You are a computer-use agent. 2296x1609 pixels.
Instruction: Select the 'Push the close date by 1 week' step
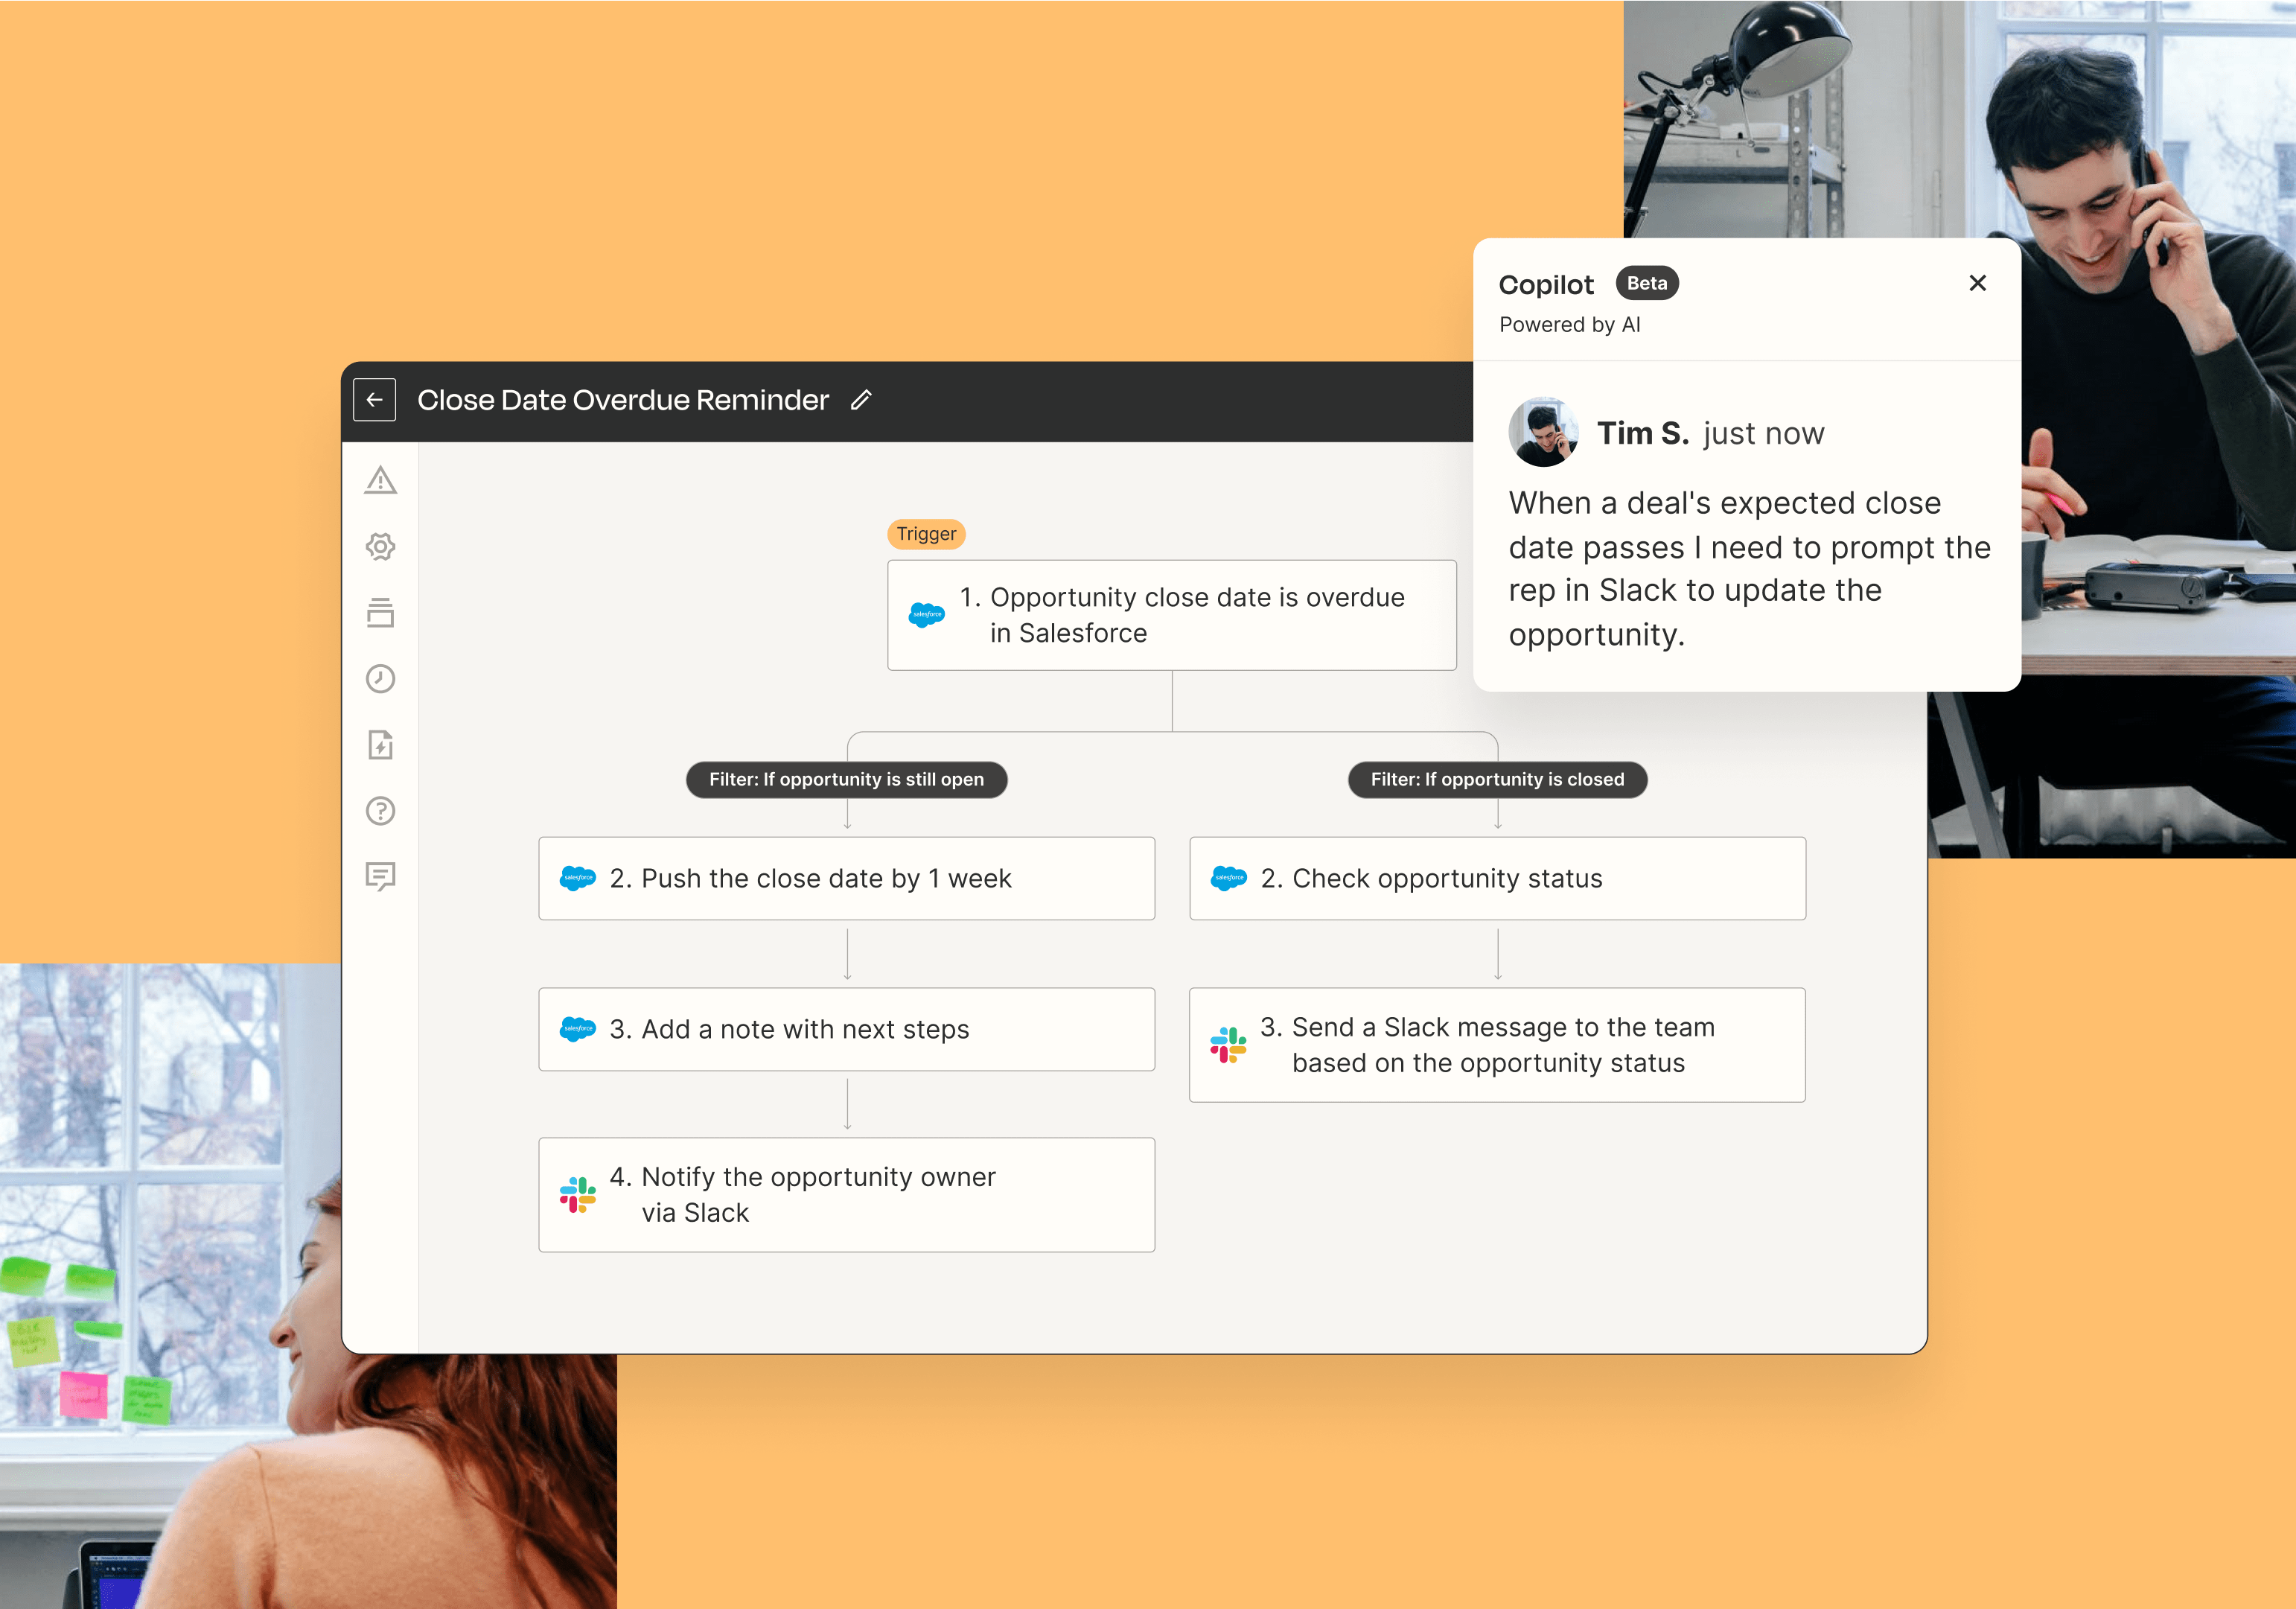[x=847, y=878]
